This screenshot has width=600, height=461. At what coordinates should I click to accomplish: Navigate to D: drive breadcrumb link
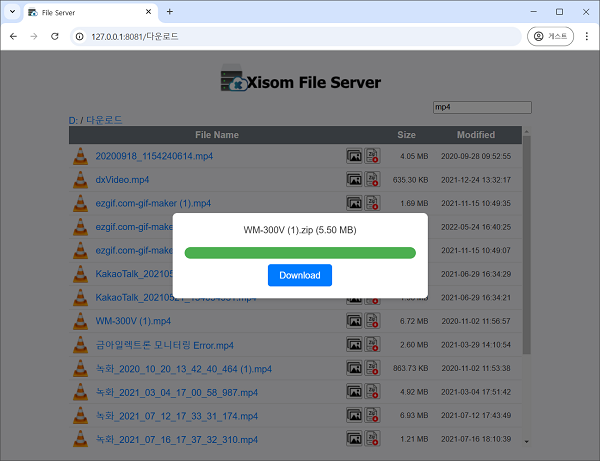click(x=73, y=121)
